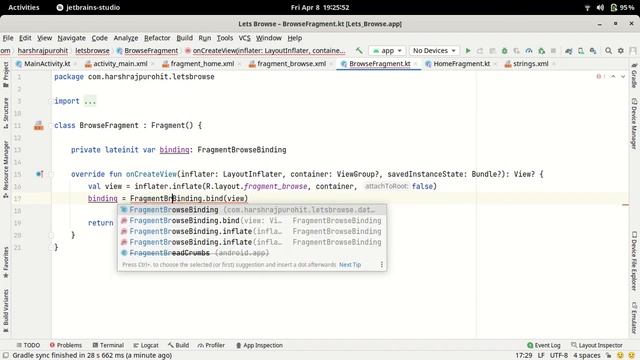The image size is (640, 360).
Task: Click the battery 95% indicator
Action: click(622, 7)
